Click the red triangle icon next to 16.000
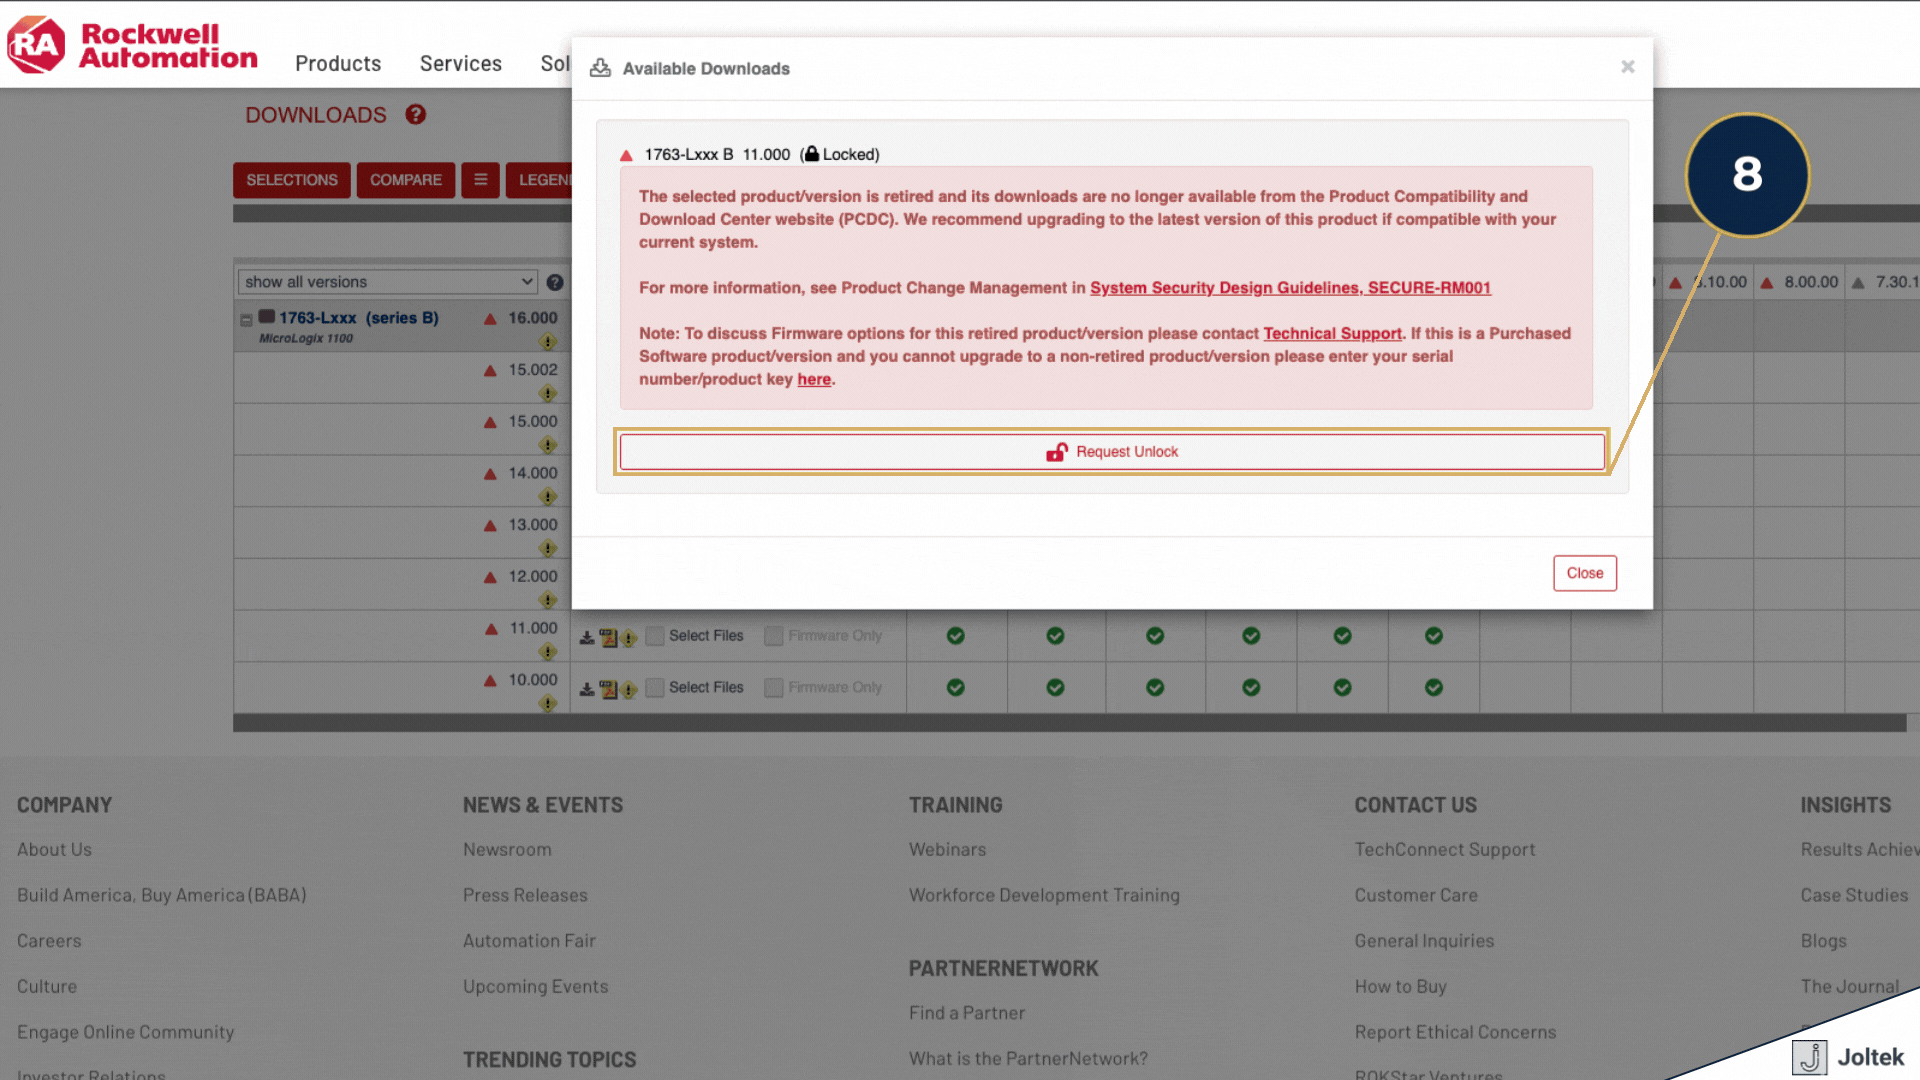 (489, 317)
